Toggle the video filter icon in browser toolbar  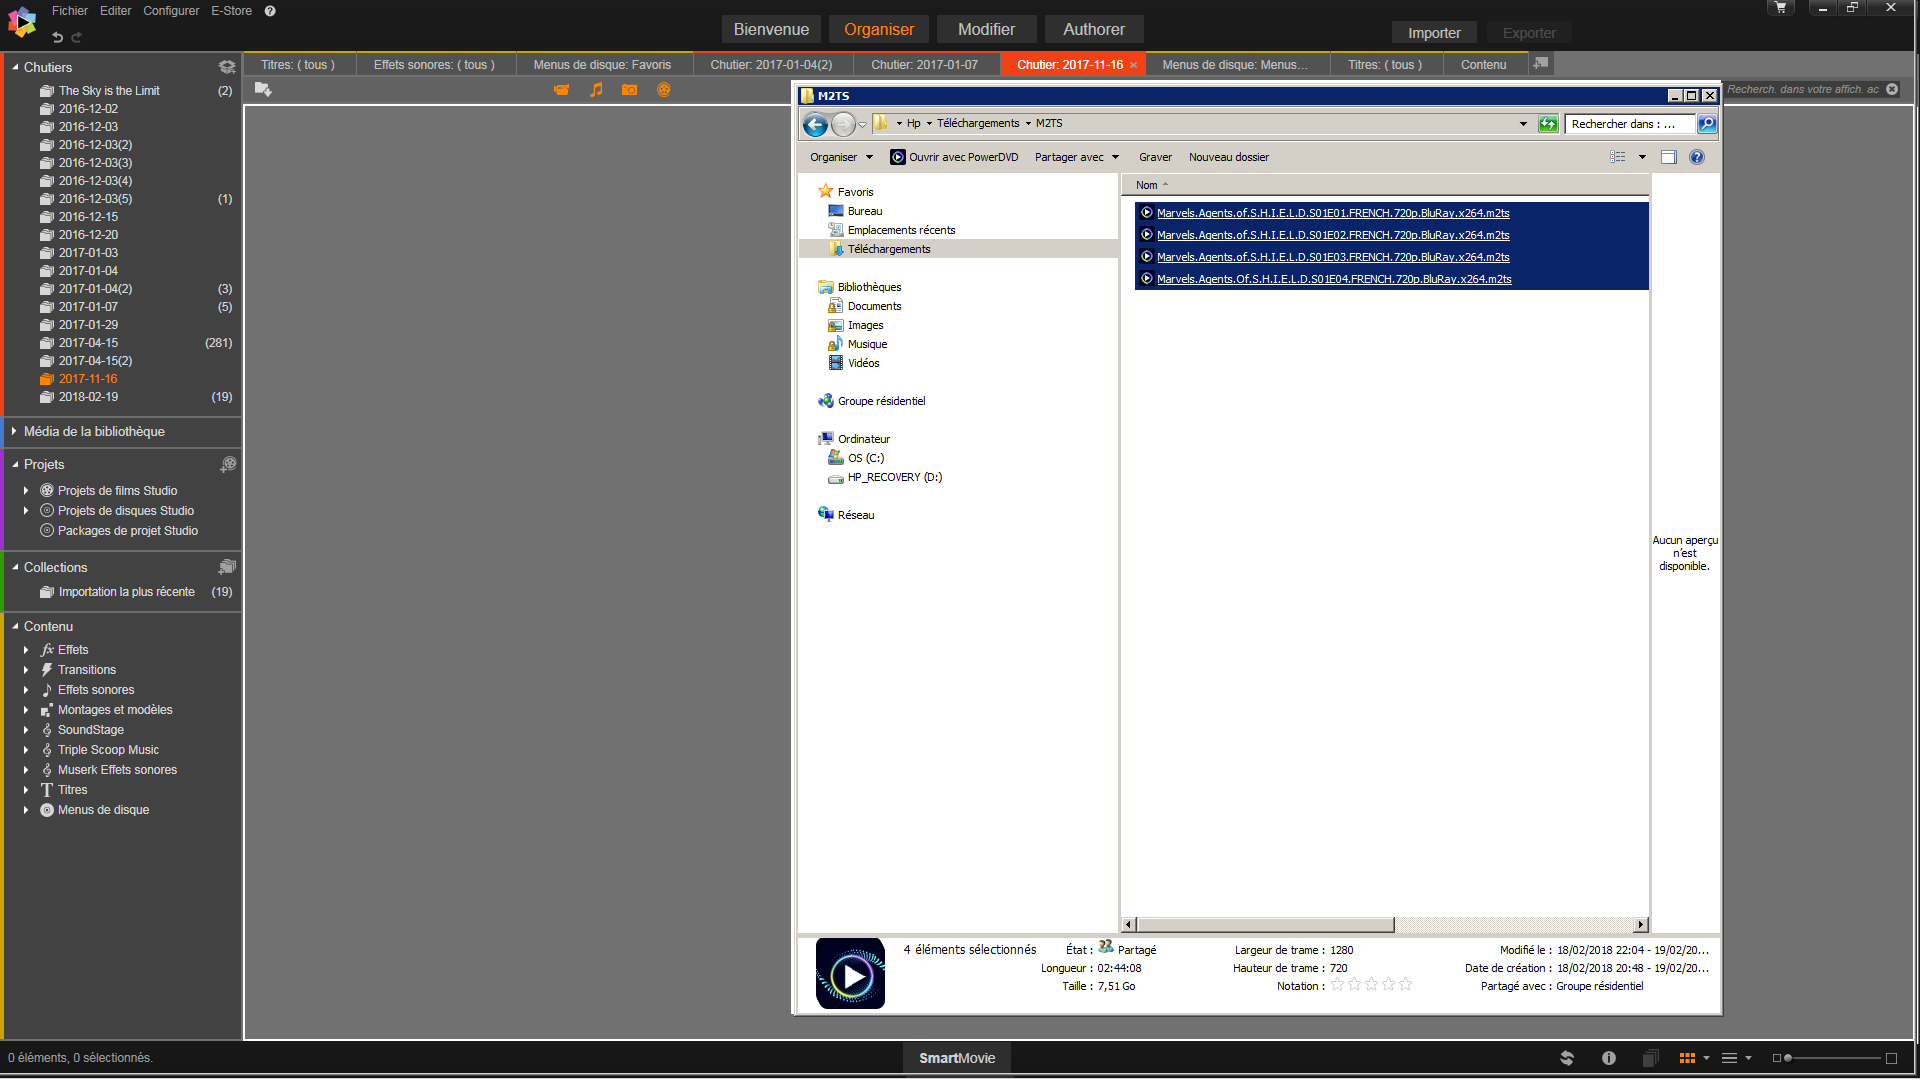tap(561, 90)
